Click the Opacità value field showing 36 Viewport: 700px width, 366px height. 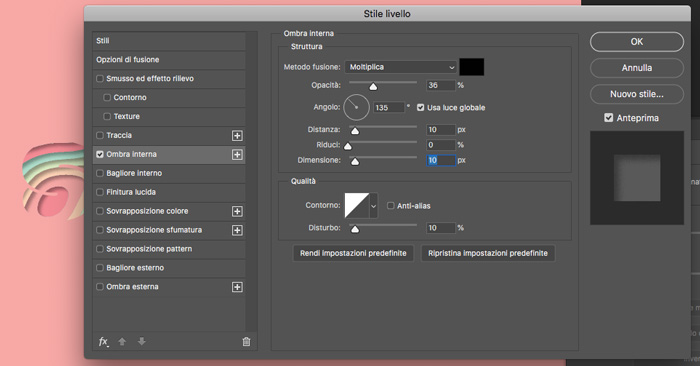pyautogui.click(x=441, y=85)
